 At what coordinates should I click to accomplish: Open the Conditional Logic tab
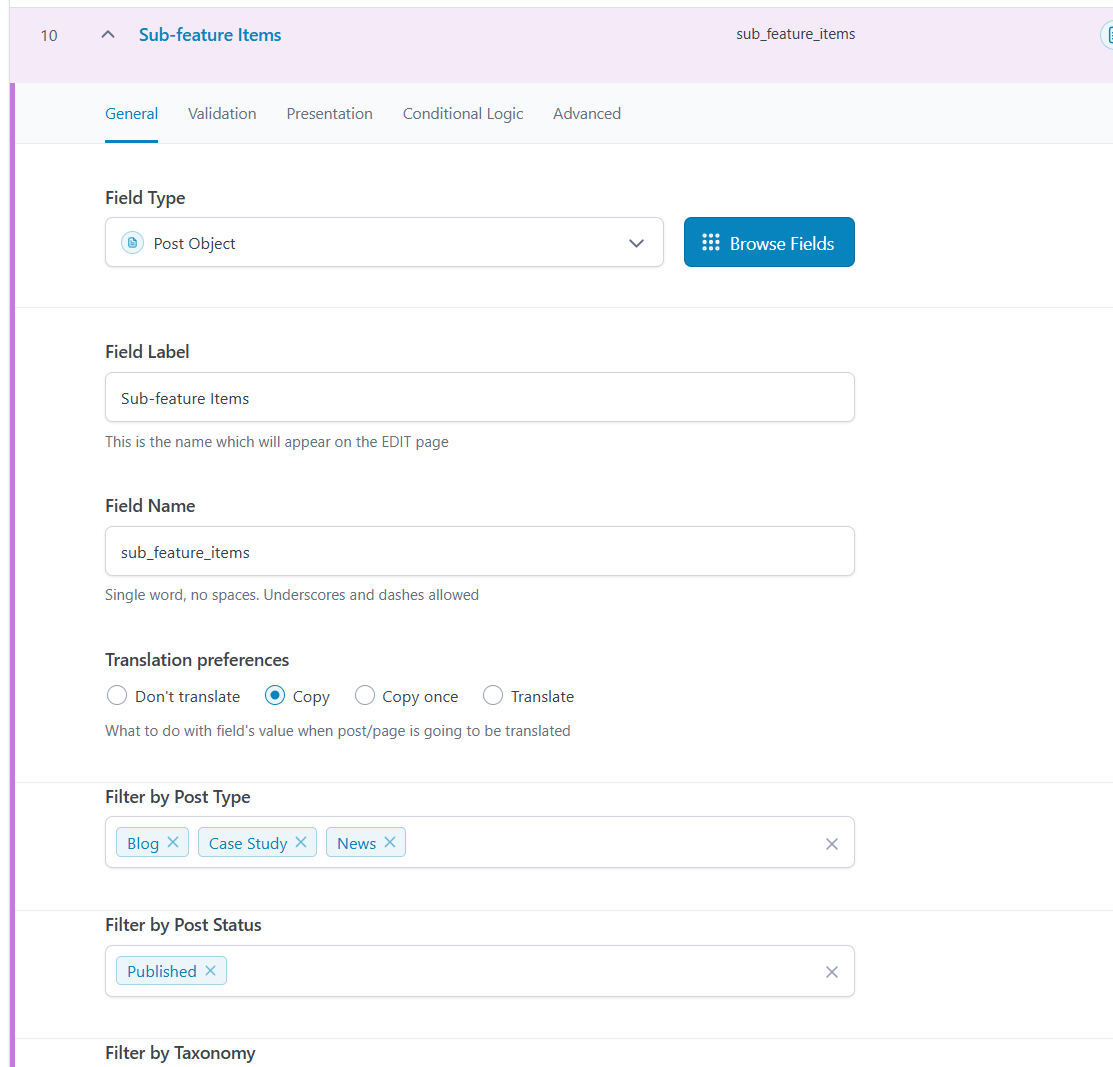point(463,114)
